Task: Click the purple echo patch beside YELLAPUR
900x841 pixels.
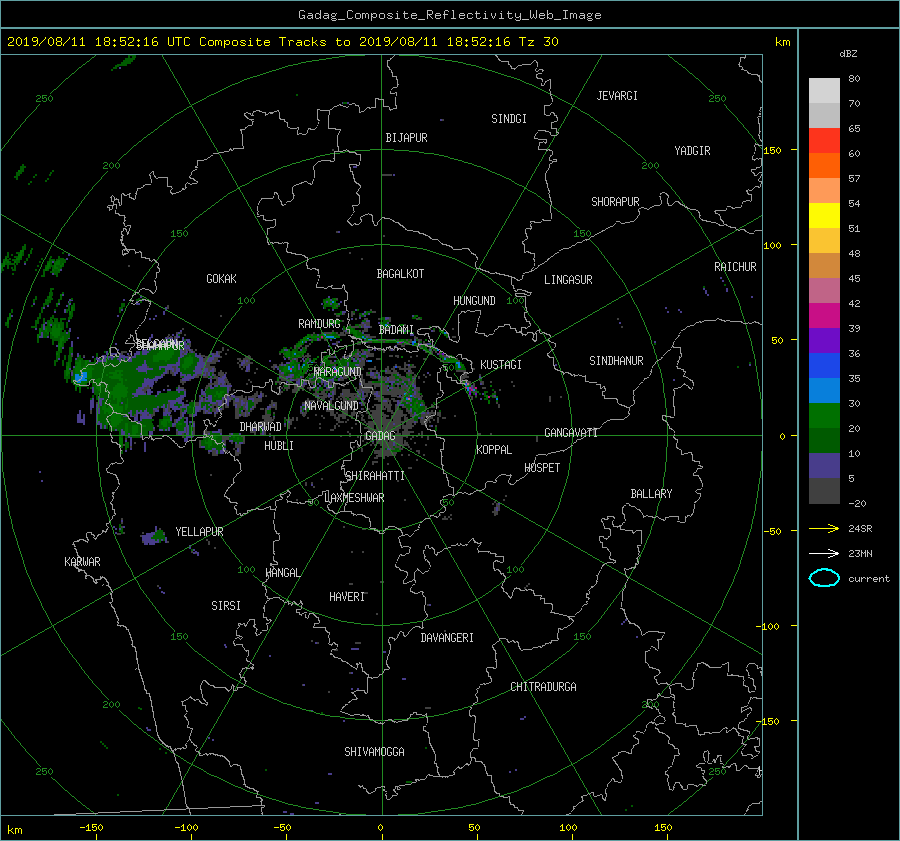Action: 154,537
